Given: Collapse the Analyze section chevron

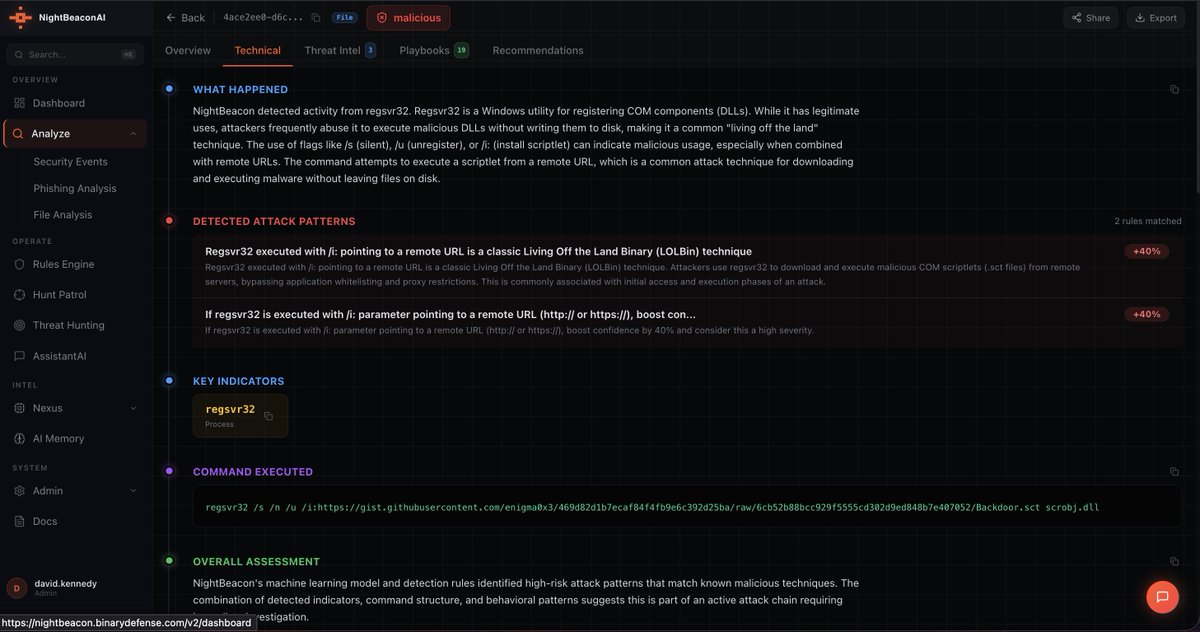Looking at the screenshot, I should coord(134,133).
